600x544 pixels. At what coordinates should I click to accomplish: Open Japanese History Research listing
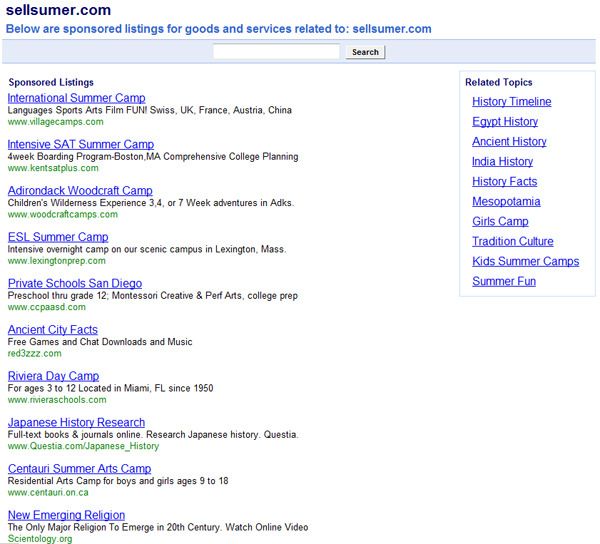pyautogui.click(x=77, y=422)
